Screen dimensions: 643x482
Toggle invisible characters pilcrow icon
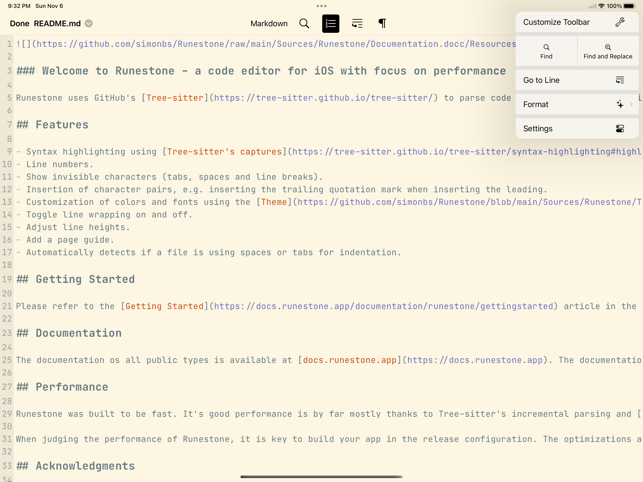click(x=382, y=23)
